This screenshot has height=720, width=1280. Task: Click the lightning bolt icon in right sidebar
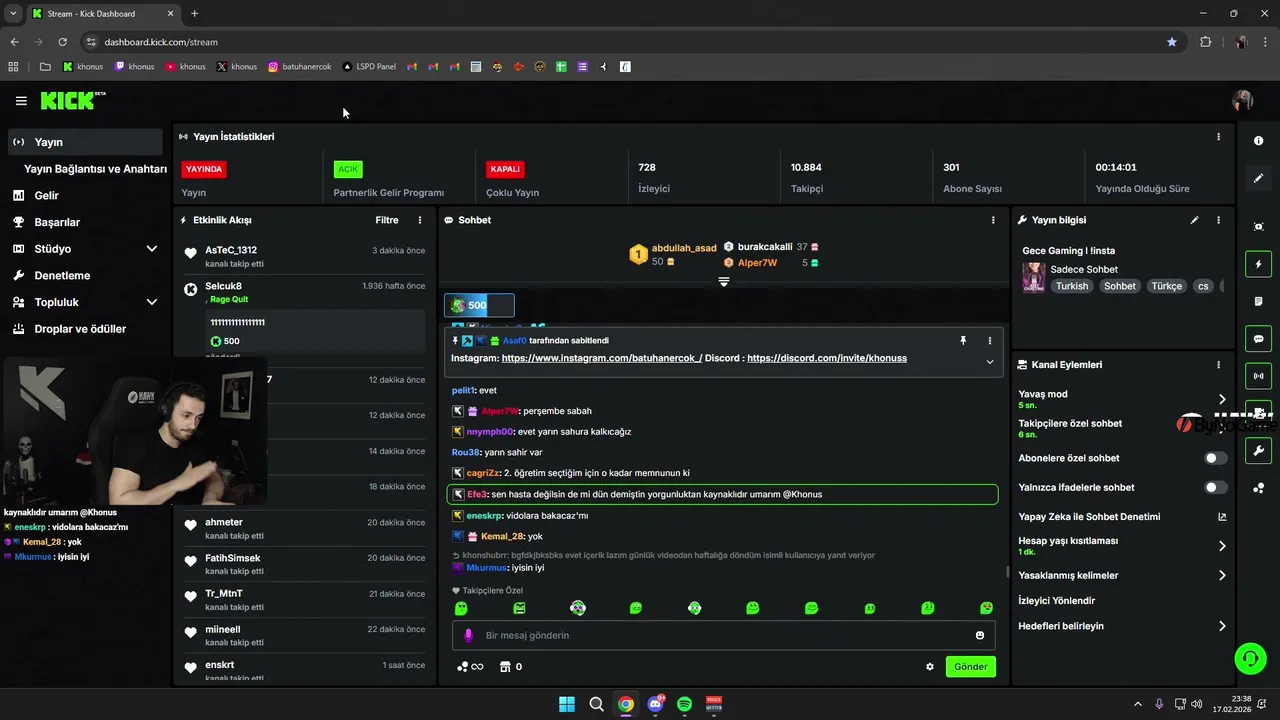(1258, 264)
